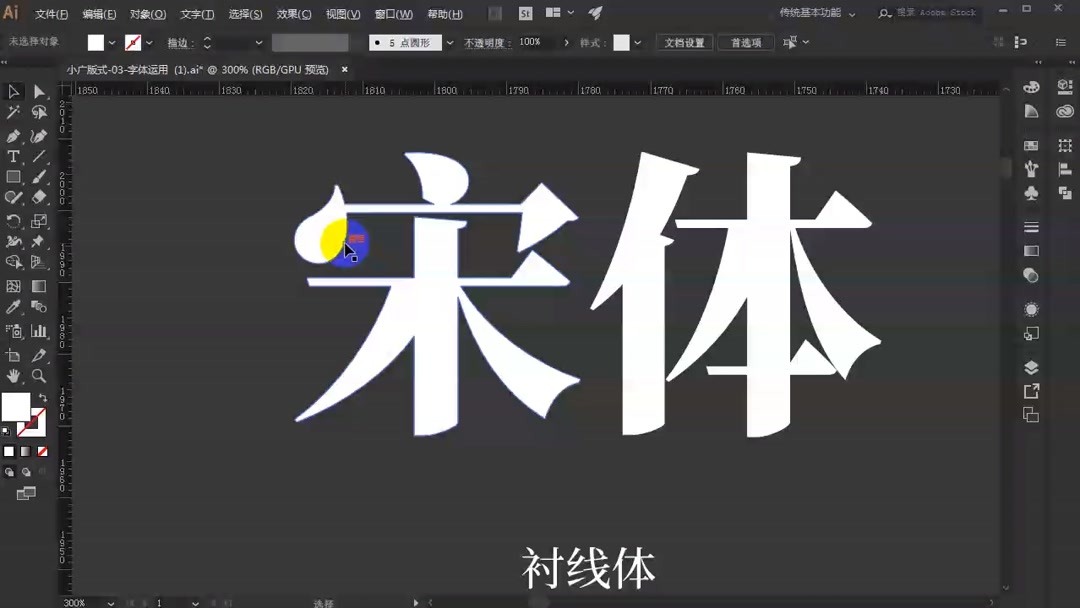Open the Layers panel icon
The height and width of the screenshot is (608, 1080).
pos(1031,367)
